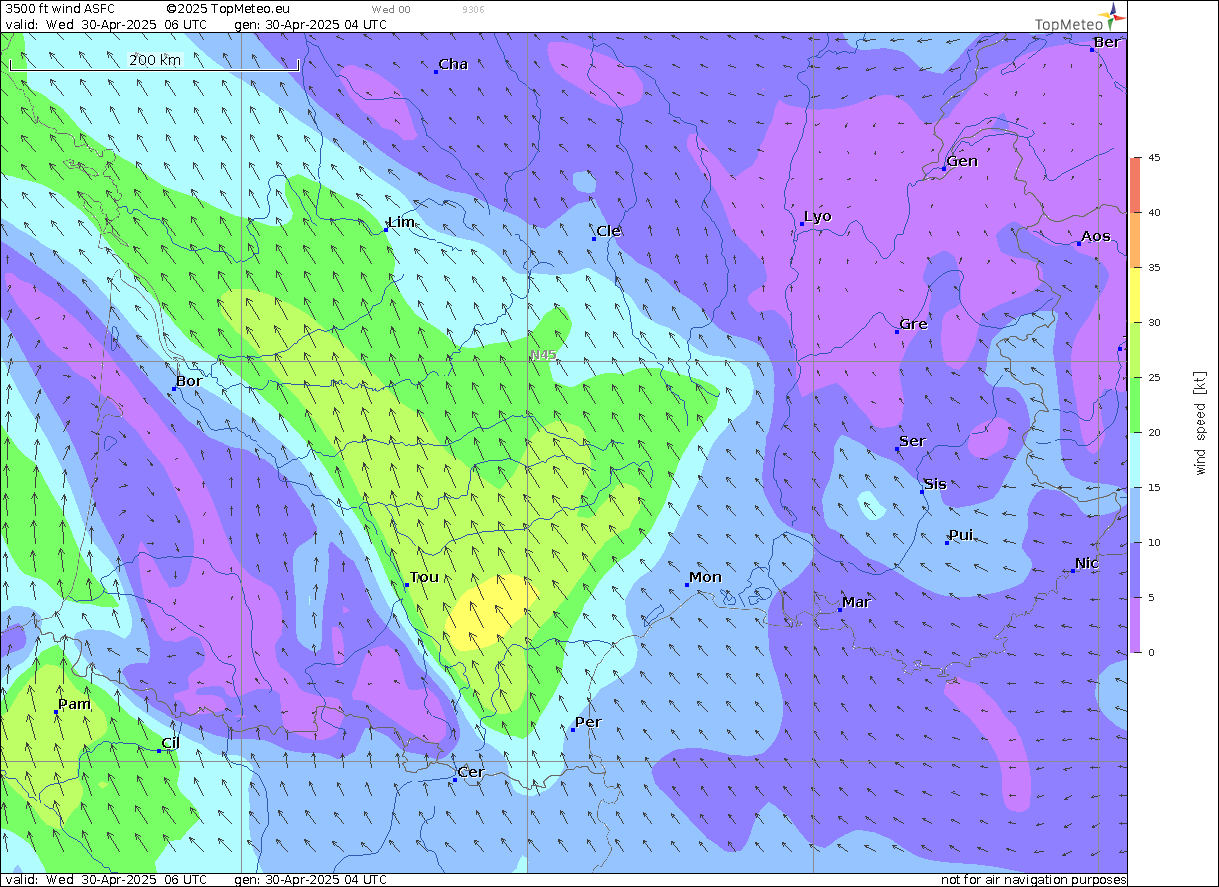1219x887 pixels.
Task: Click the pale cyan 15–20 kt legend band
Action: click(x=1135, y=460)
